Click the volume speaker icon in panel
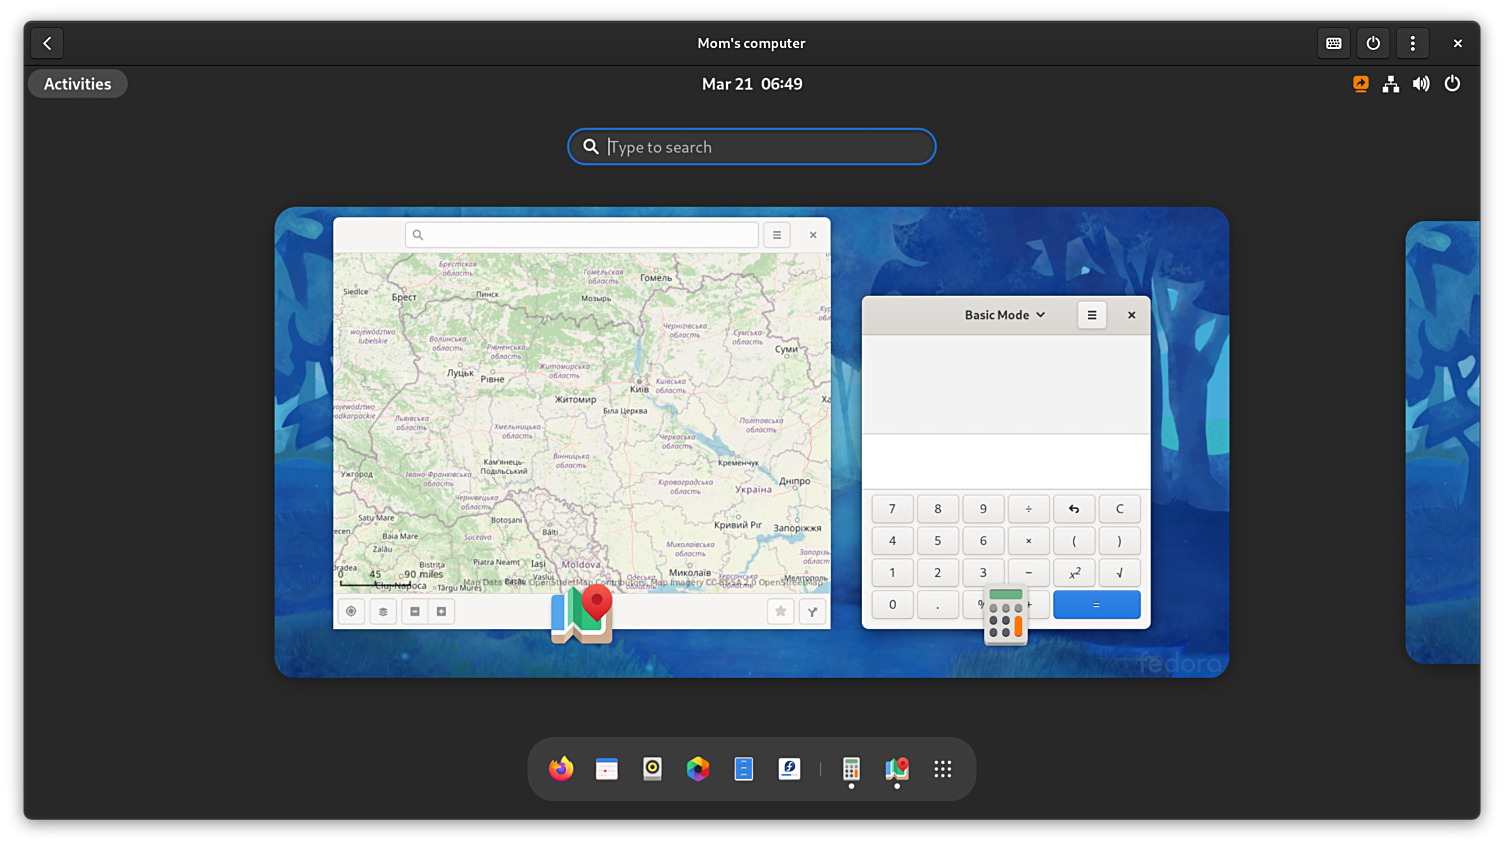The width and height of the screenshot is (1504, 846). point(1421,84)
